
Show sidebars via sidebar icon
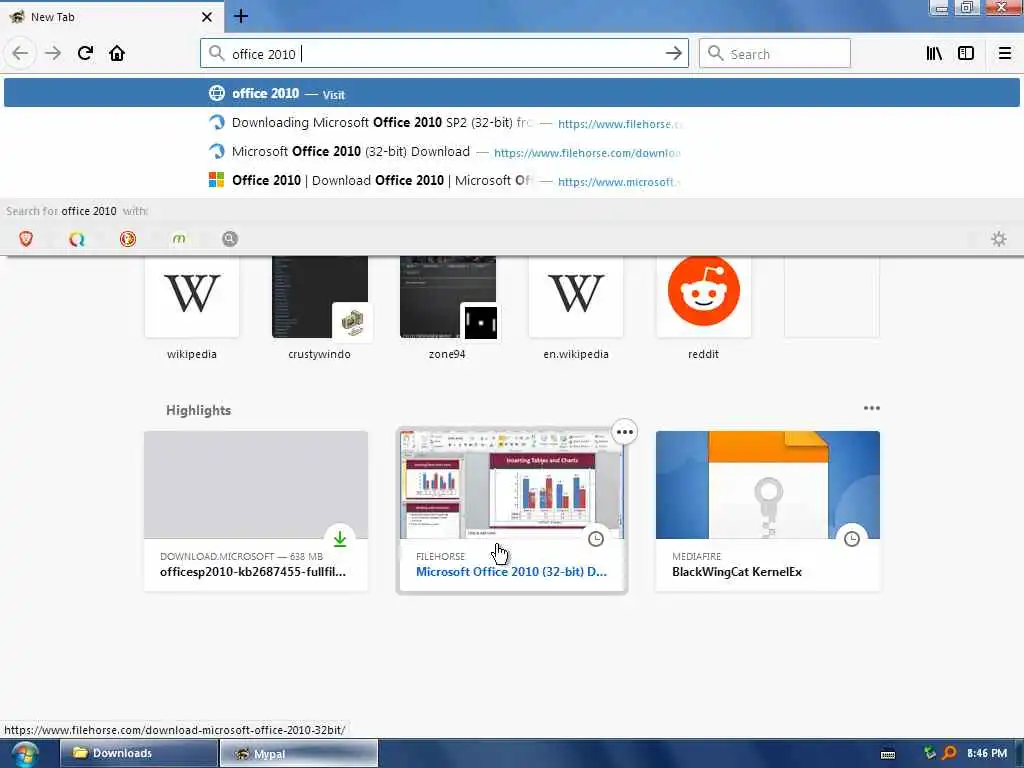(x=966, y=54)
